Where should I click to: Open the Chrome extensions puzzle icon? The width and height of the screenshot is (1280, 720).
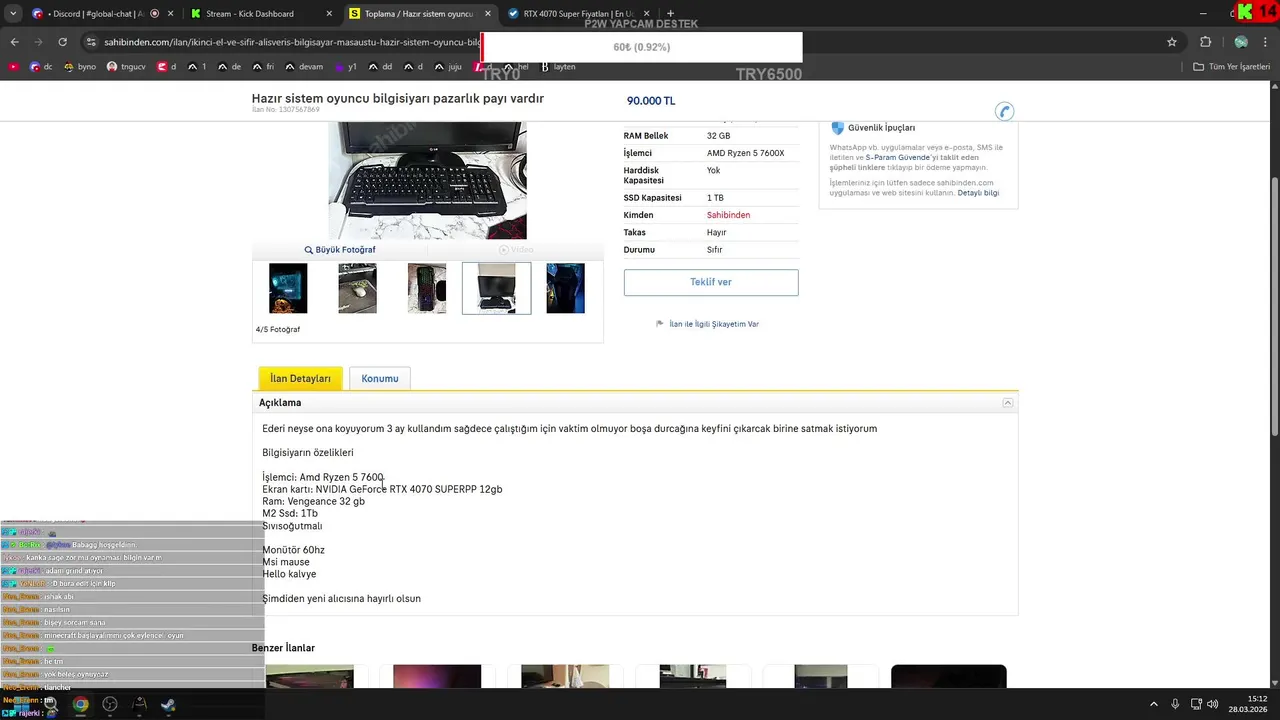coord(1205,42)
